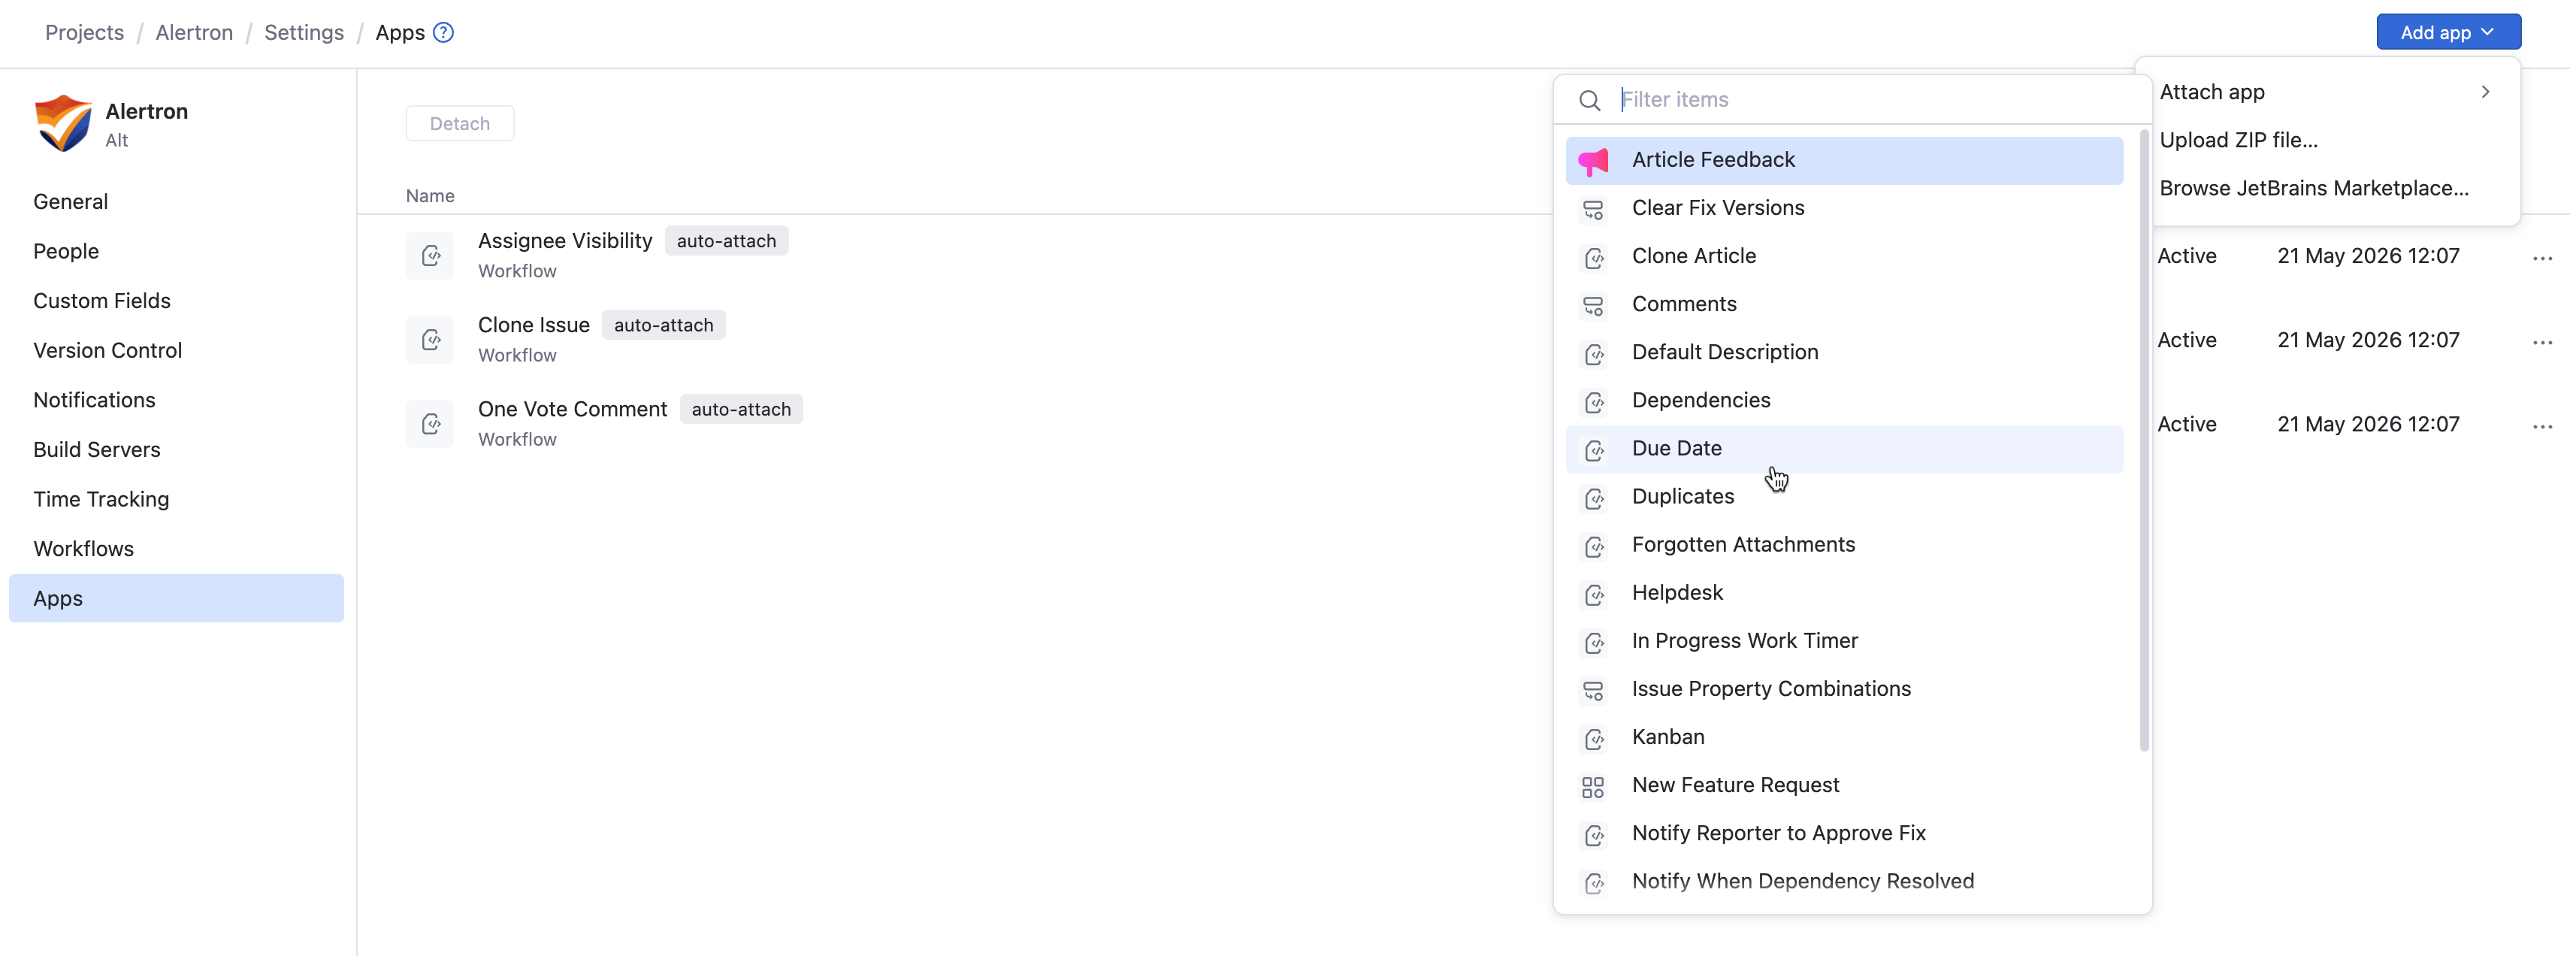2576x956 pixels.
Task: Open more options for Clone Issue row
Action: pos(2542,342)
